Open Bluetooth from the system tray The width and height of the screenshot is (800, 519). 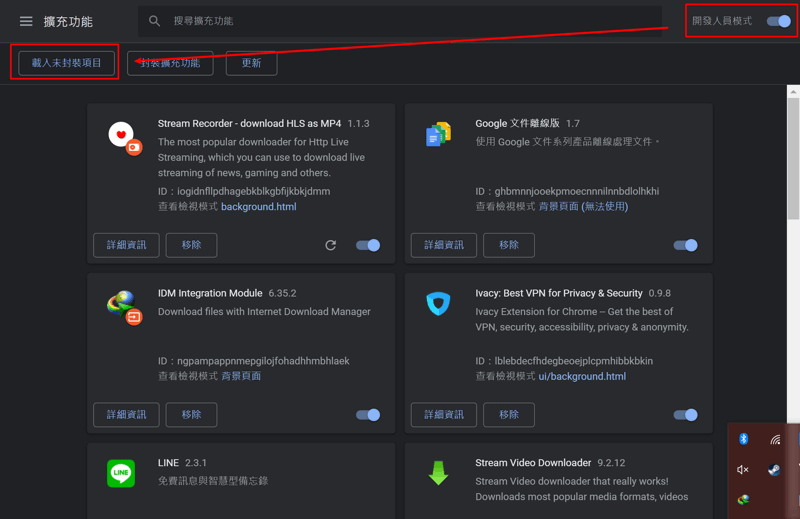point(743,439)
